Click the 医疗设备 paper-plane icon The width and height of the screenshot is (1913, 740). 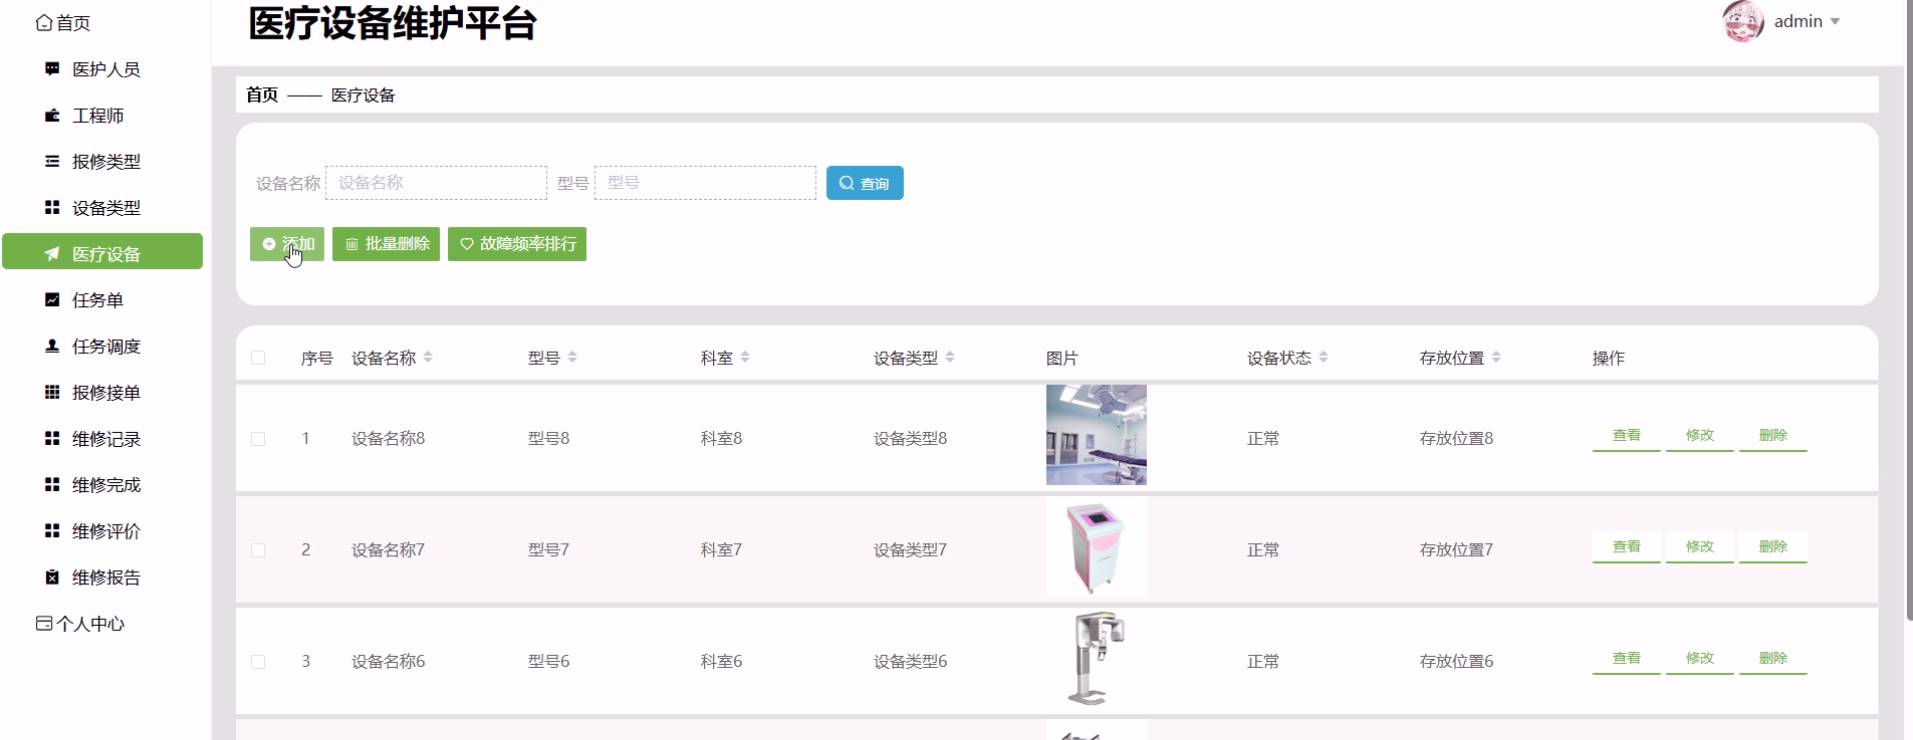52,254
